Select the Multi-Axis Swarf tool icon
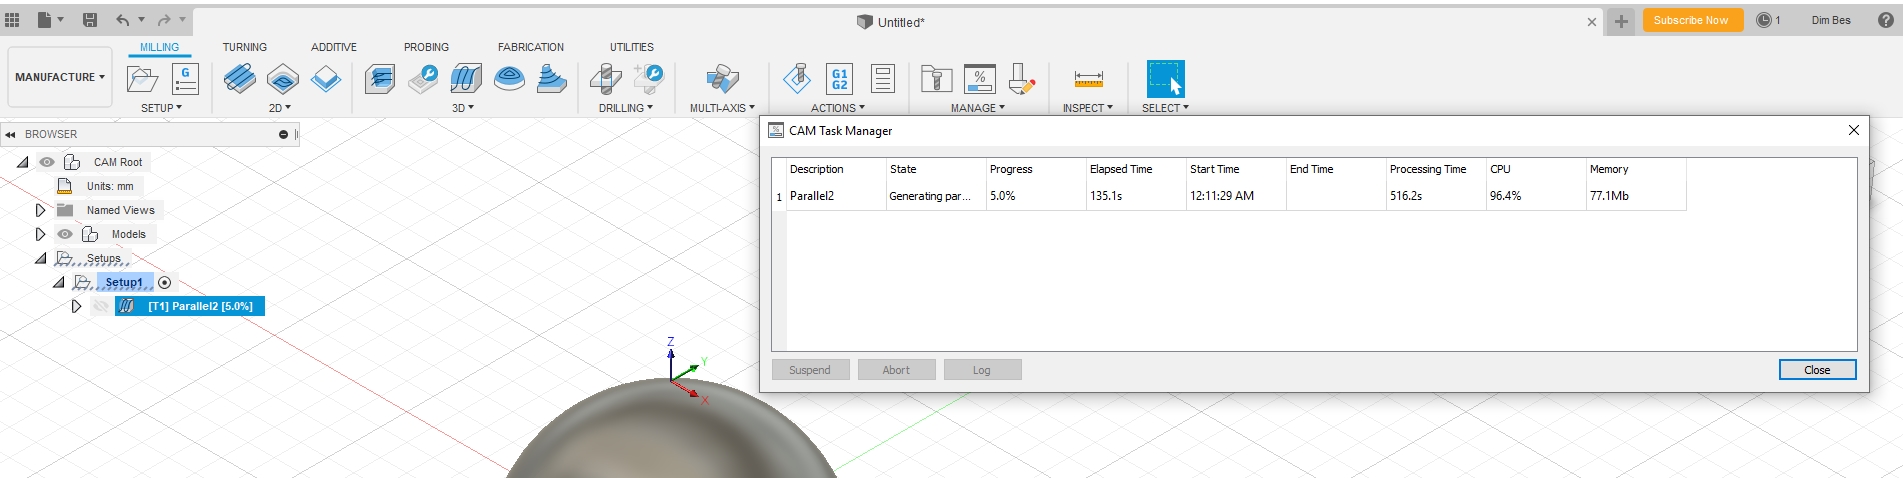 pyautogui.click(x=722, y=78)
